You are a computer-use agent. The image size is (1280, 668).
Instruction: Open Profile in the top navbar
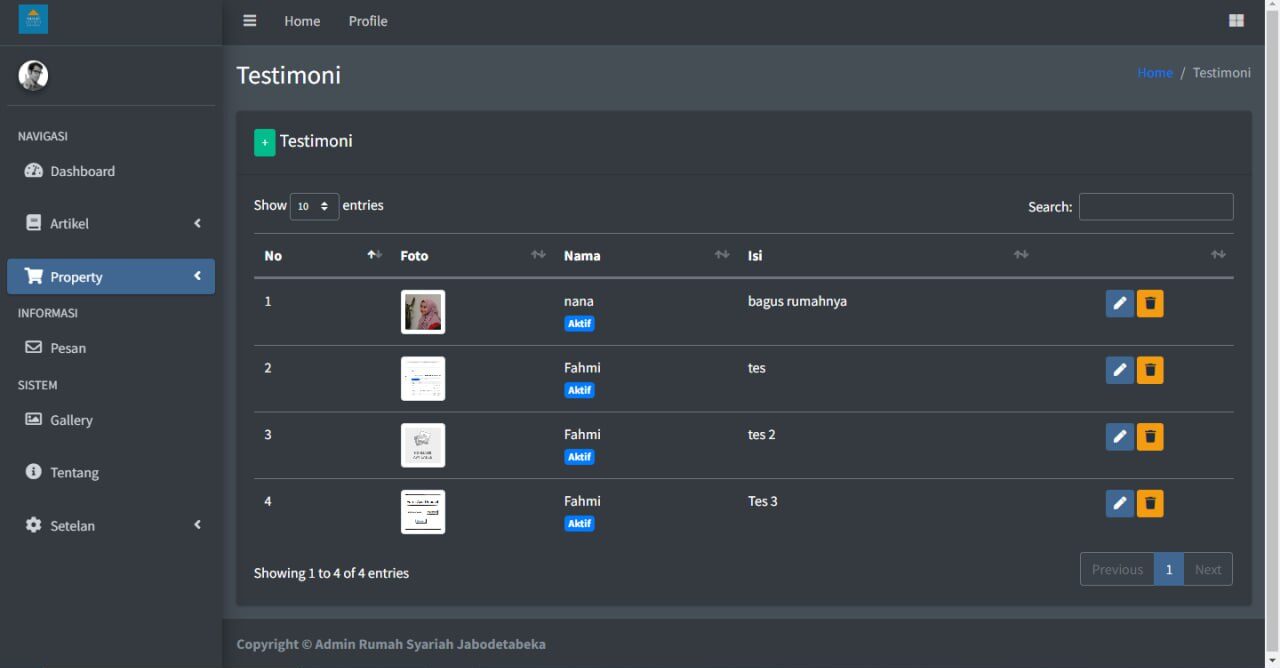(x=367, y=21)
